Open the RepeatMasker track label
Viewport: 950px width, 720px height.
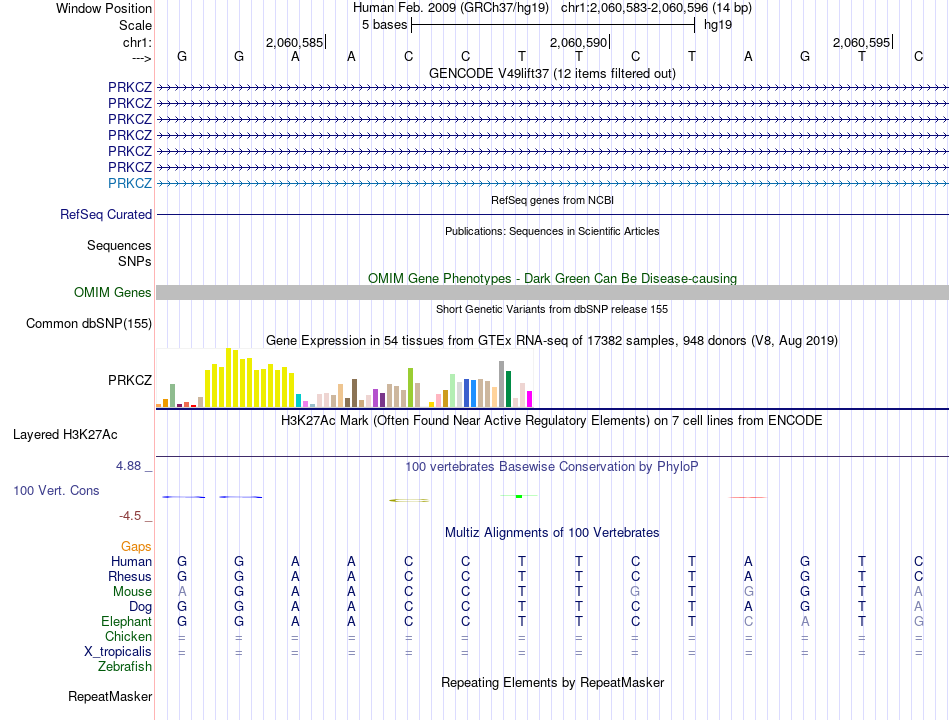click(110, 697)
